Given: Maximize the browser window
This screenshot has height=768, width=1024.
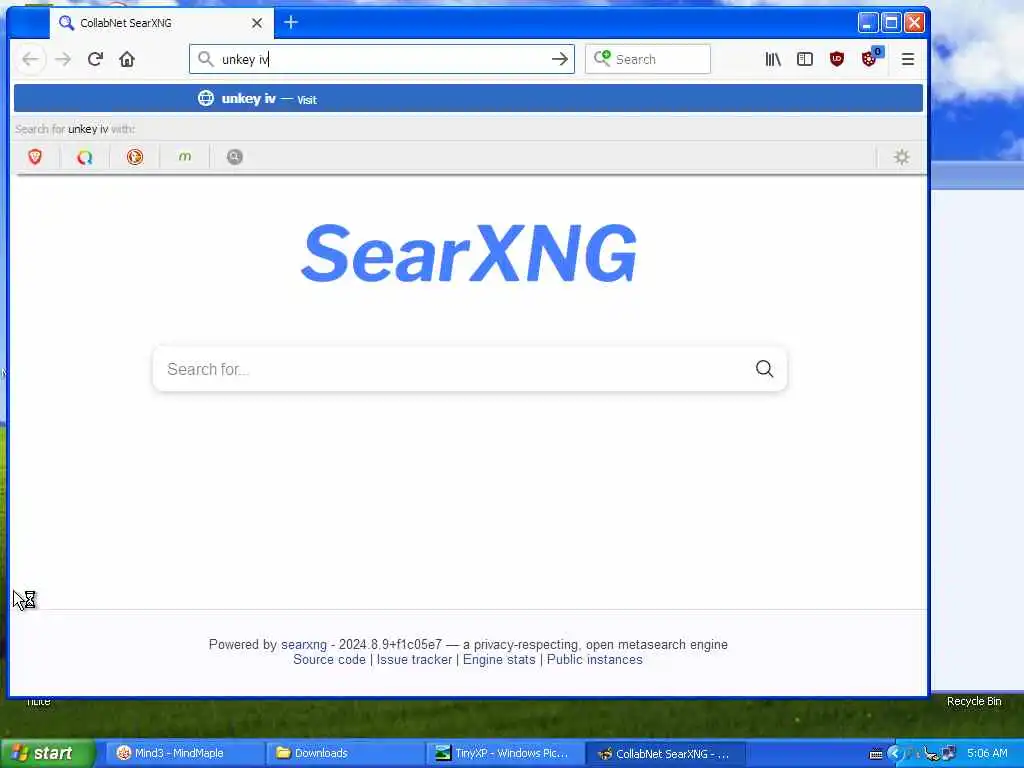Looking at the screenshot, I should pyautogui.click(x=891, y=23).
